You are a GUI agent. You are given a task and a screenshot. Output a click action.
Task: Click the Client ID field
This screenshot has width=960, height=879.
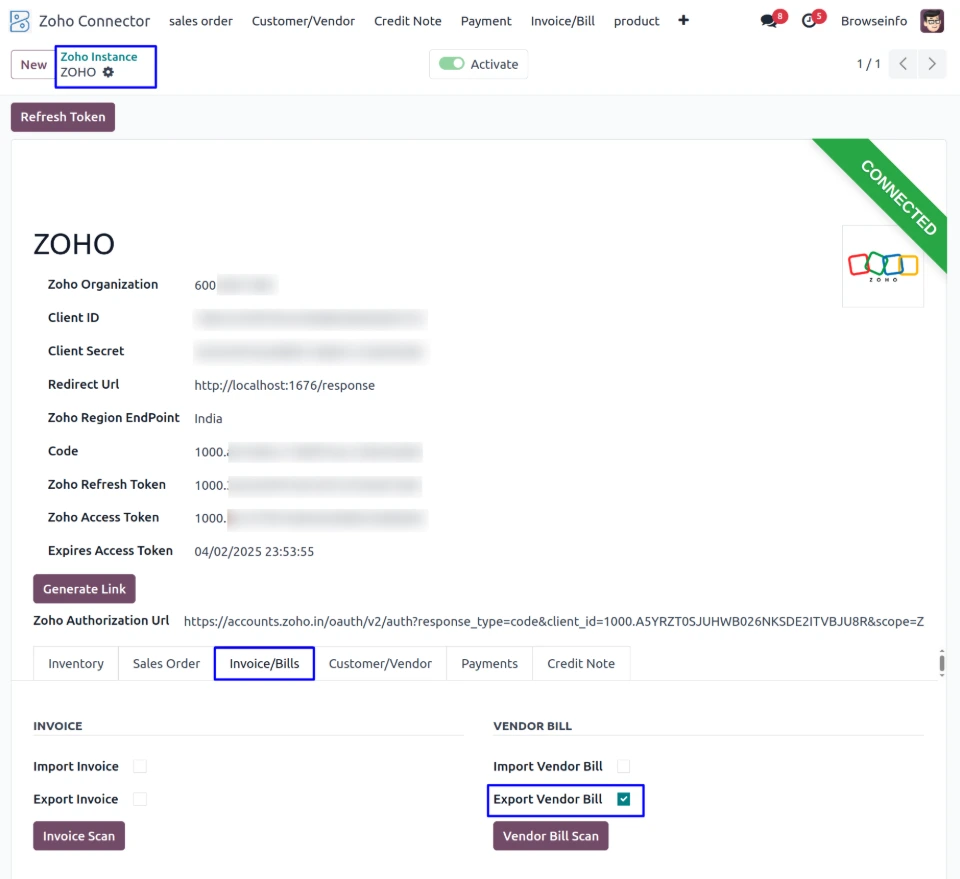coord(310,318)
